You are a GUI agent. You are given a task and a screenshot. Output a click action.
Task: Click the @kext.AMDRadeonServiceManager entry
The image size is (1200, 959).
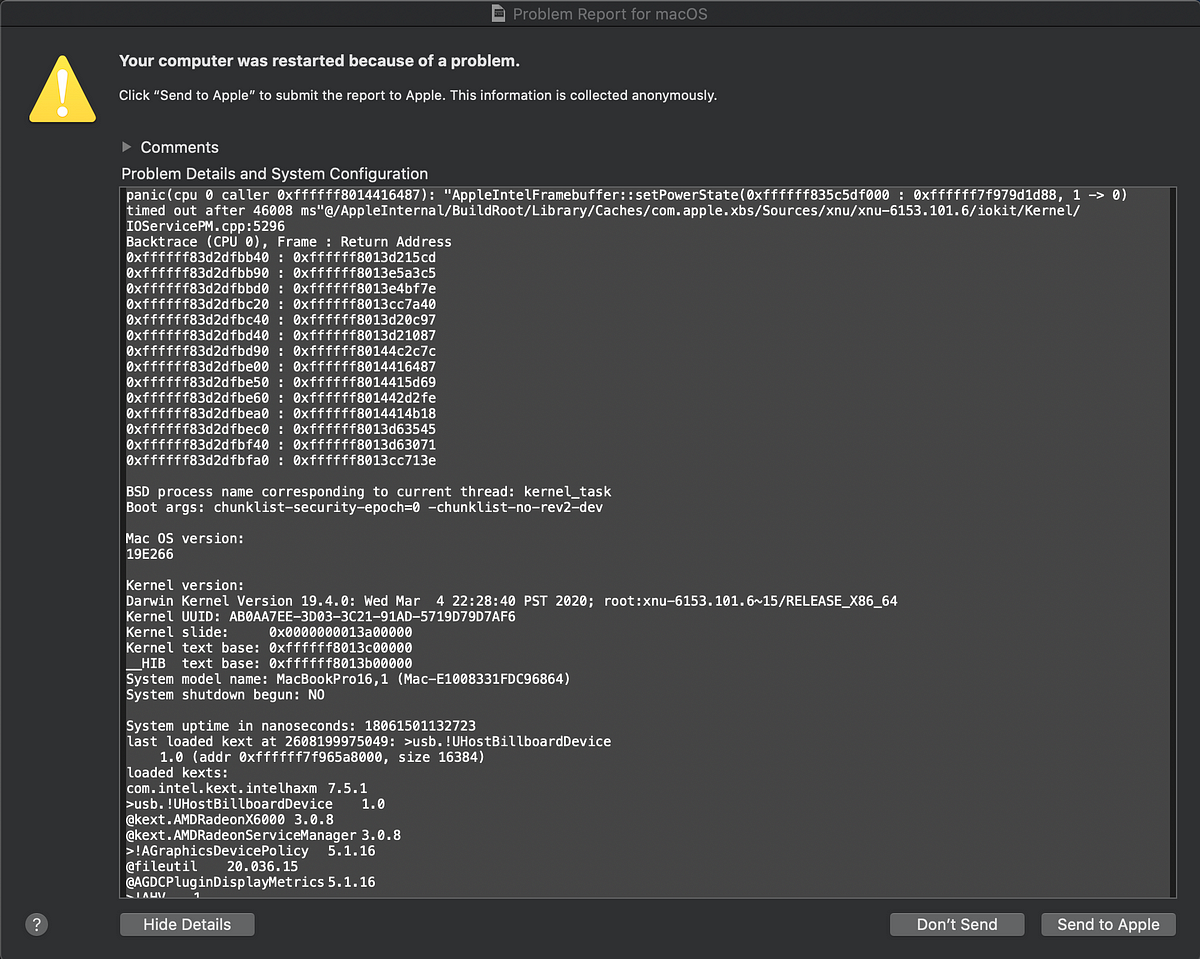tap(264, 835)
